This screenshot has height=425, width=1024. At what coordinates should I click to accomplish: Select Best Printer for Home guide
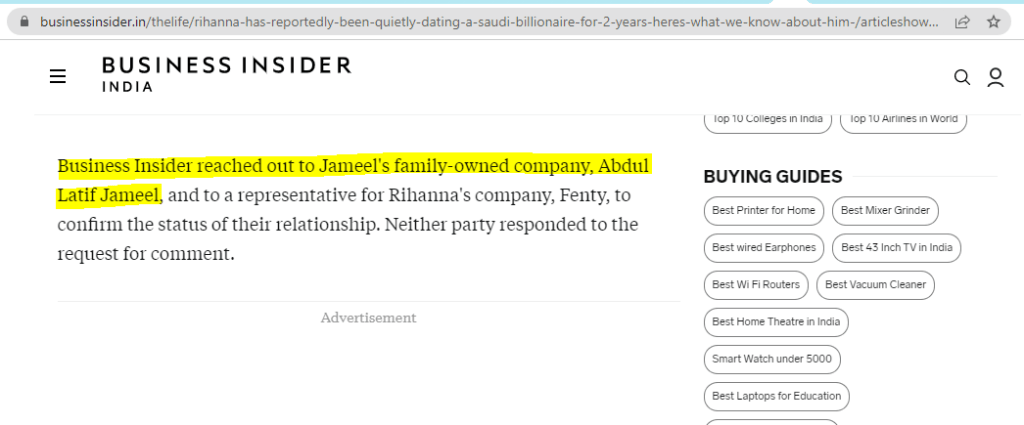click(764, 211)
